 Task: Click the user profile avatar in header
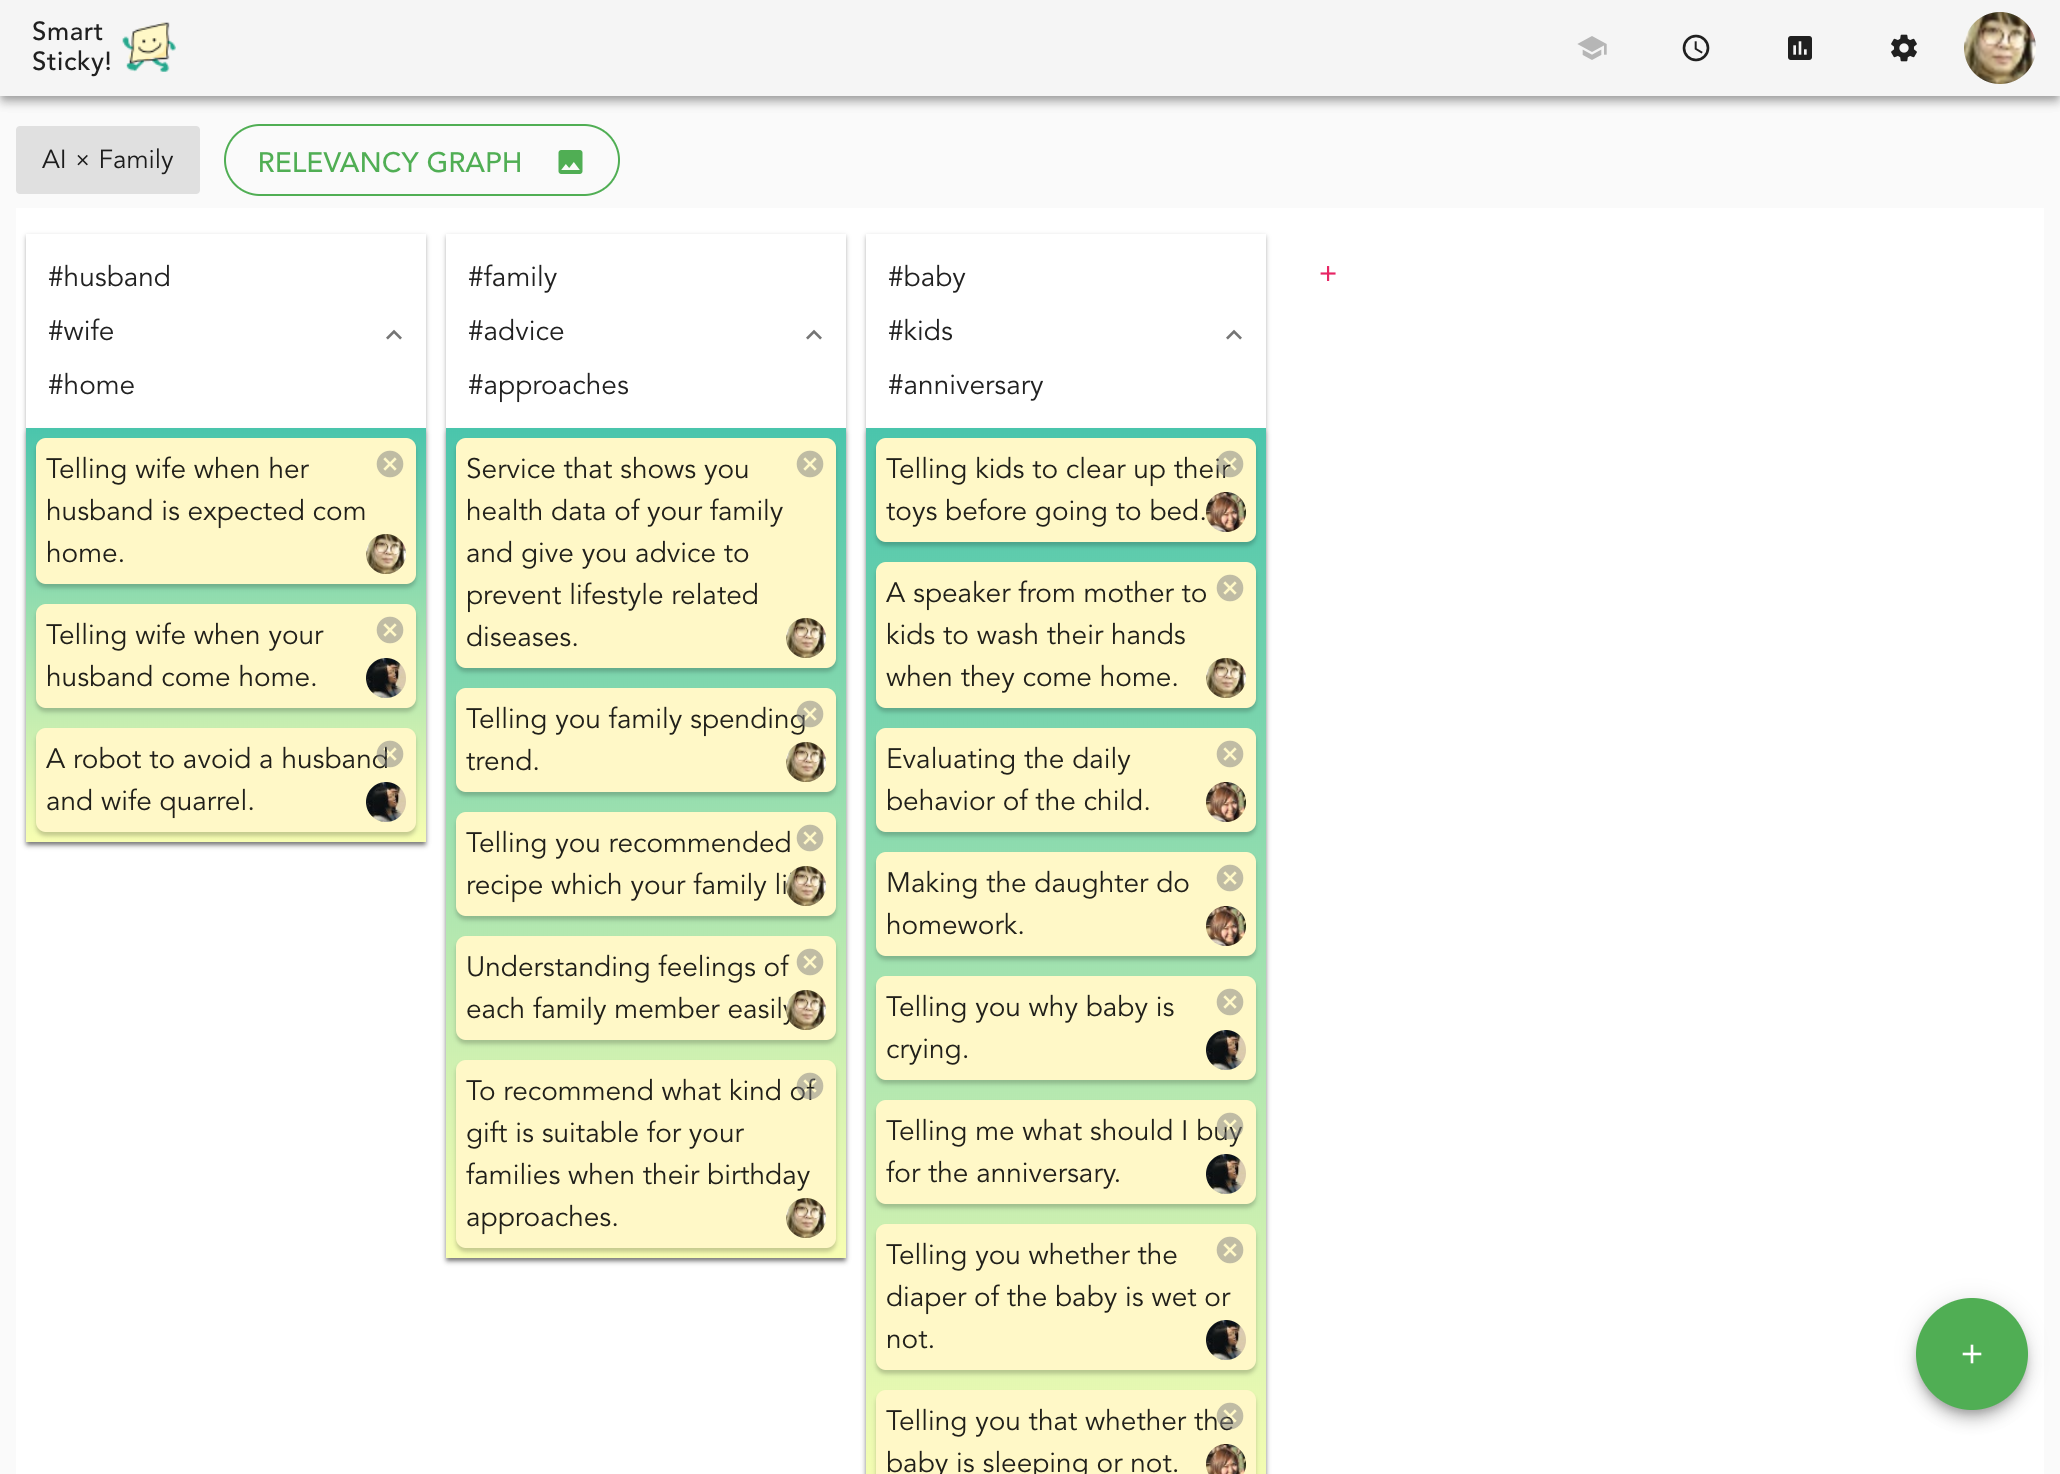[1999, 48]
